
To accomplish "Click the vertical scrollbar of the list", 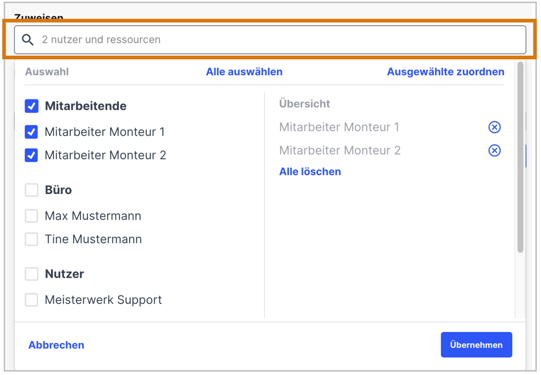I will [520, 157].
